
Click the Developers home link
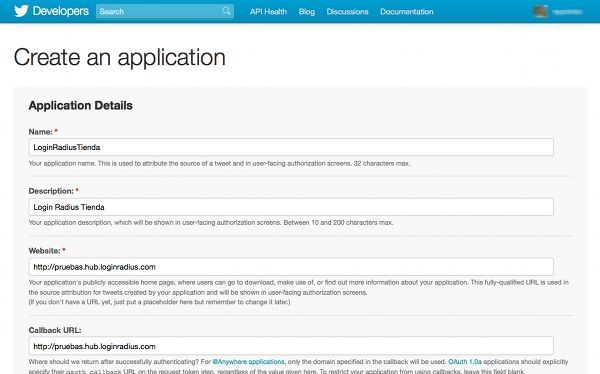pyautogui.click(x=60, y=11)
